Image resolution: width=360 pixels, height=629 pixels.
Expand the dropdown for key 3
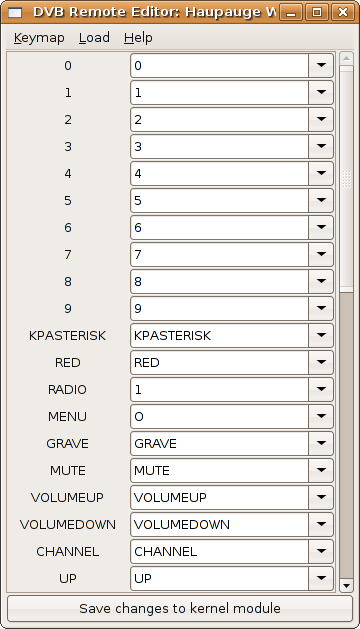[321, 146]
